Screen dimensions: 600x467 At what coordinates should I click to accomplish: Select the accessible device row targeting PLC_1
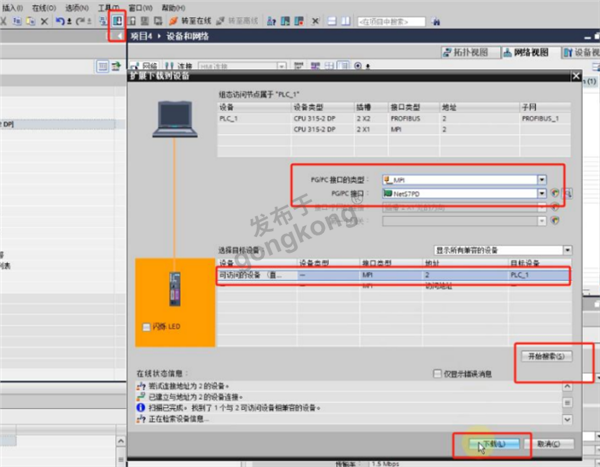[393, 275]
